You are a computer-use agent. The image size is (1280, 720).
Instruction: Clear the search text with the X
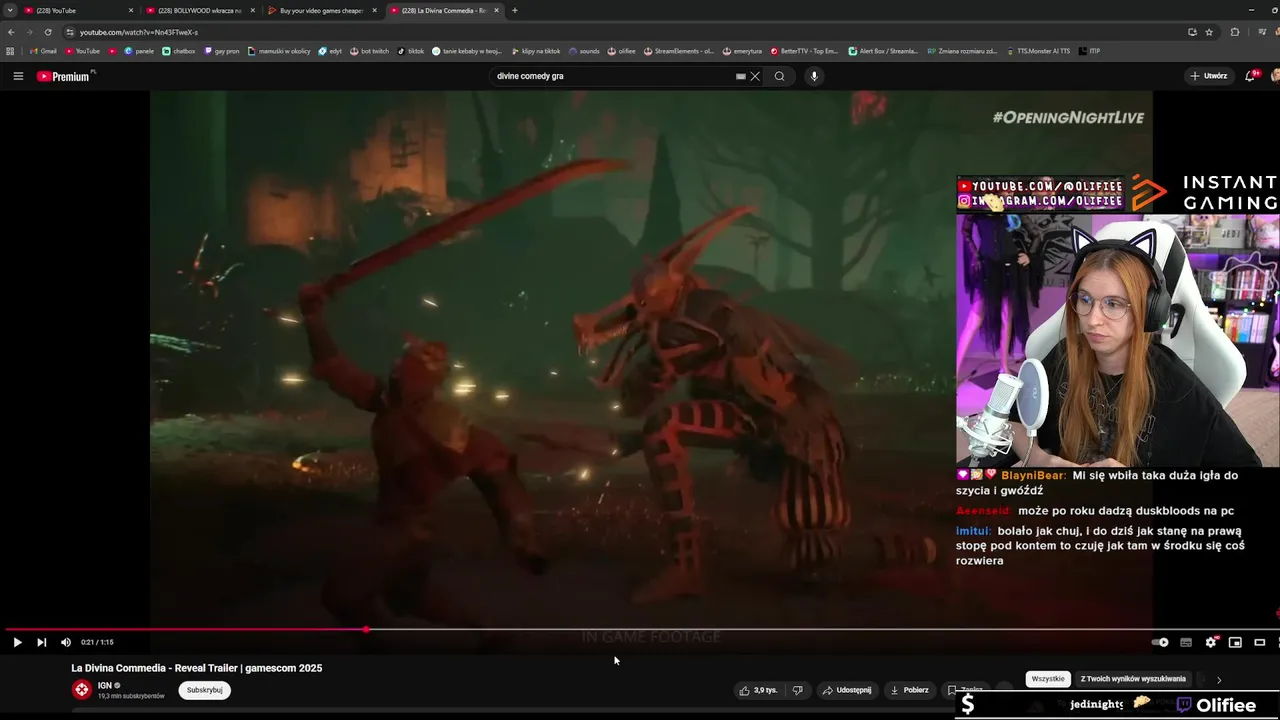(x=755, y=76)
